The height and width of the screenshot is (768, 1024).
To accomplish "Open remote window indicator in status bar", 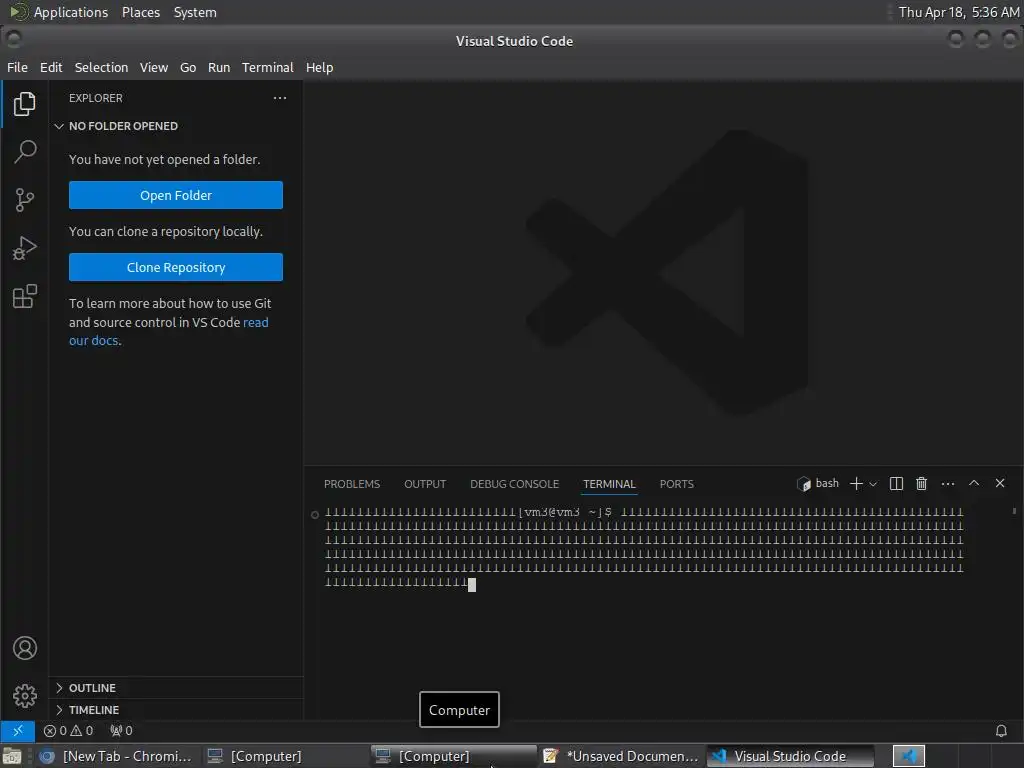I will tap(18, 730).
